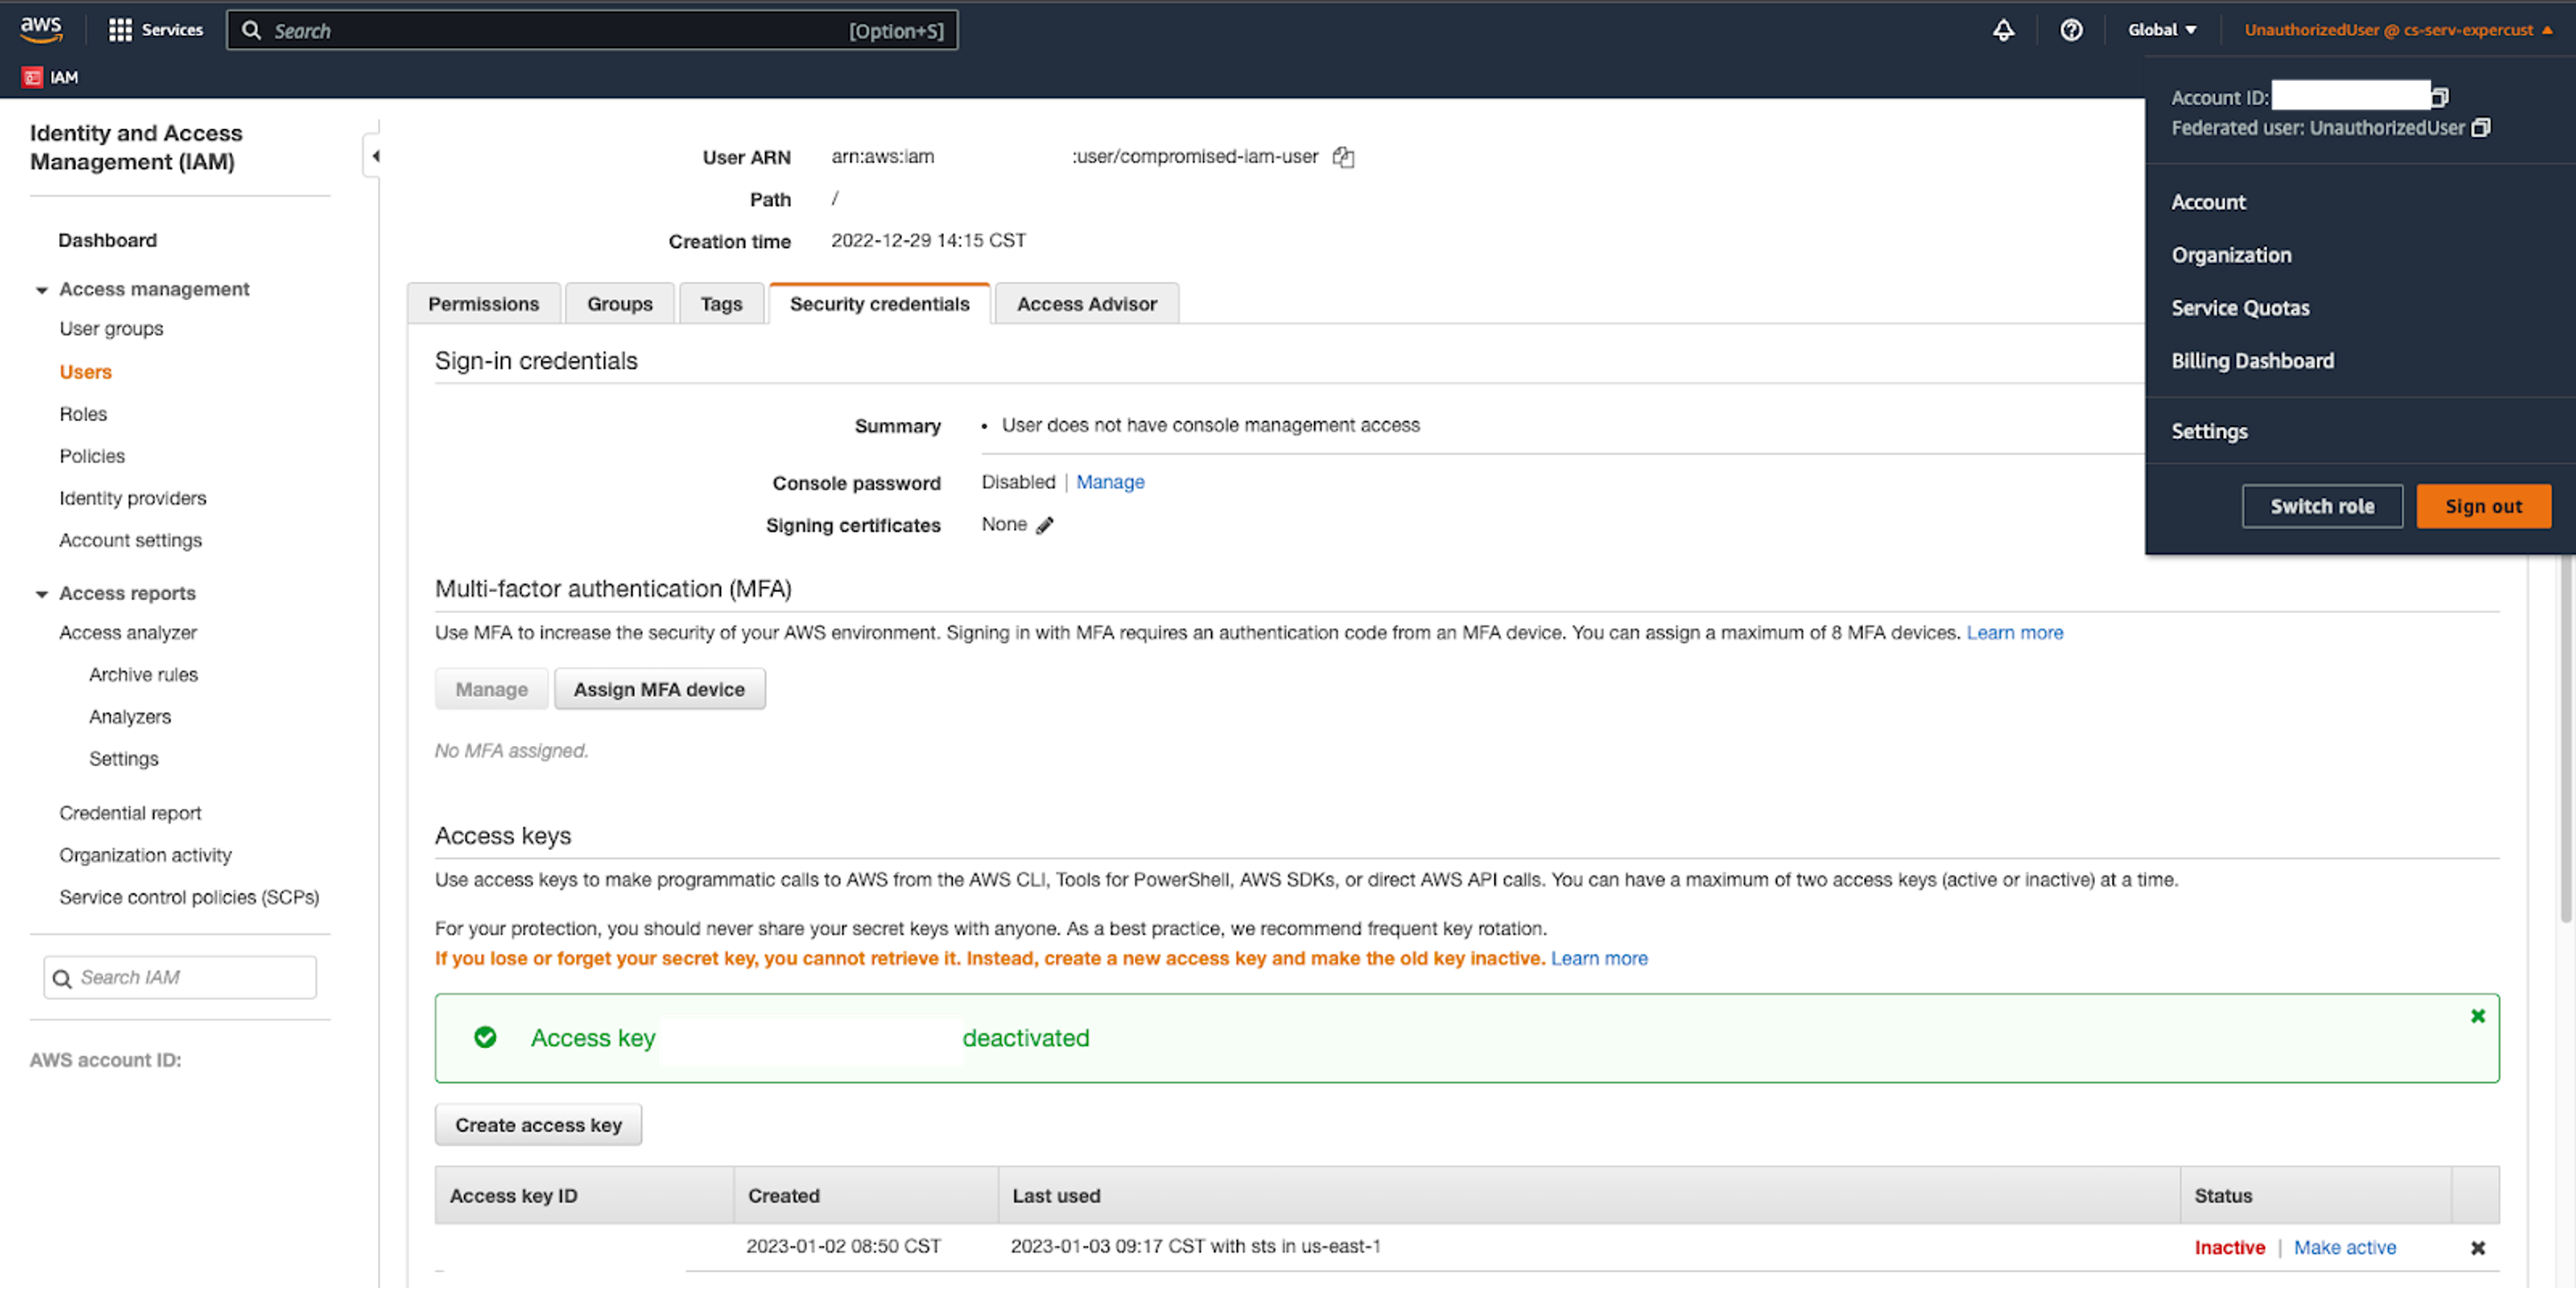2576x1289 pixels.
Task: Open Roles in the sidebar
Action: [x=83, y=414]
